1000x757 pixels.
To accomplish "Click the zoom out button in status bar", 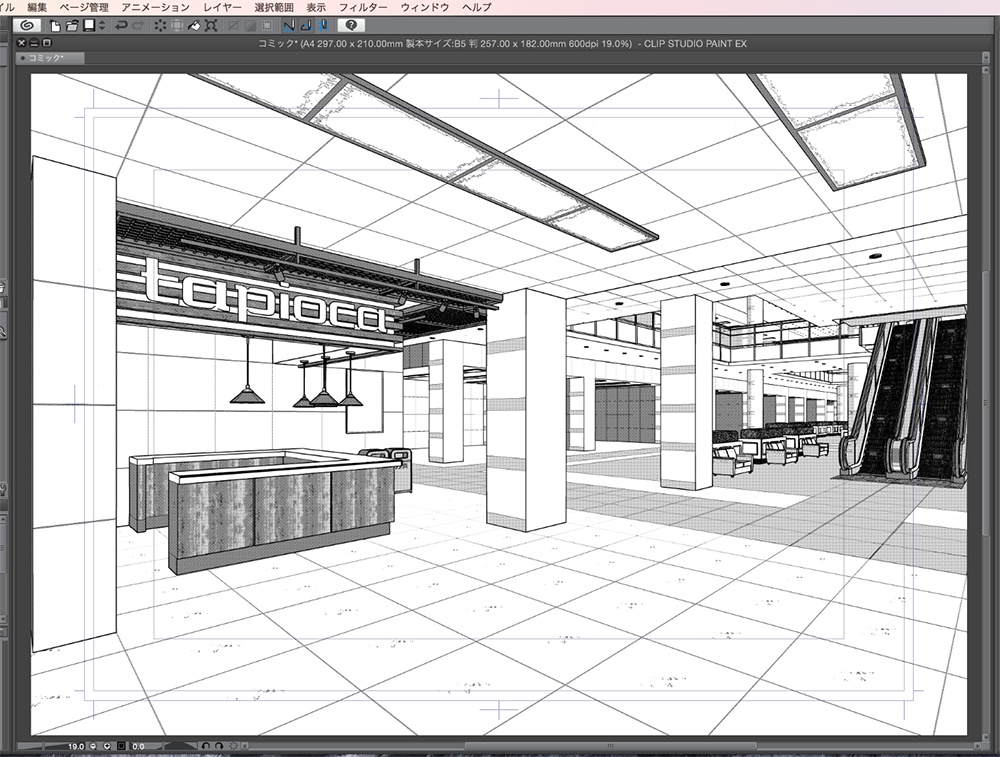I will [x=94, y=746].
